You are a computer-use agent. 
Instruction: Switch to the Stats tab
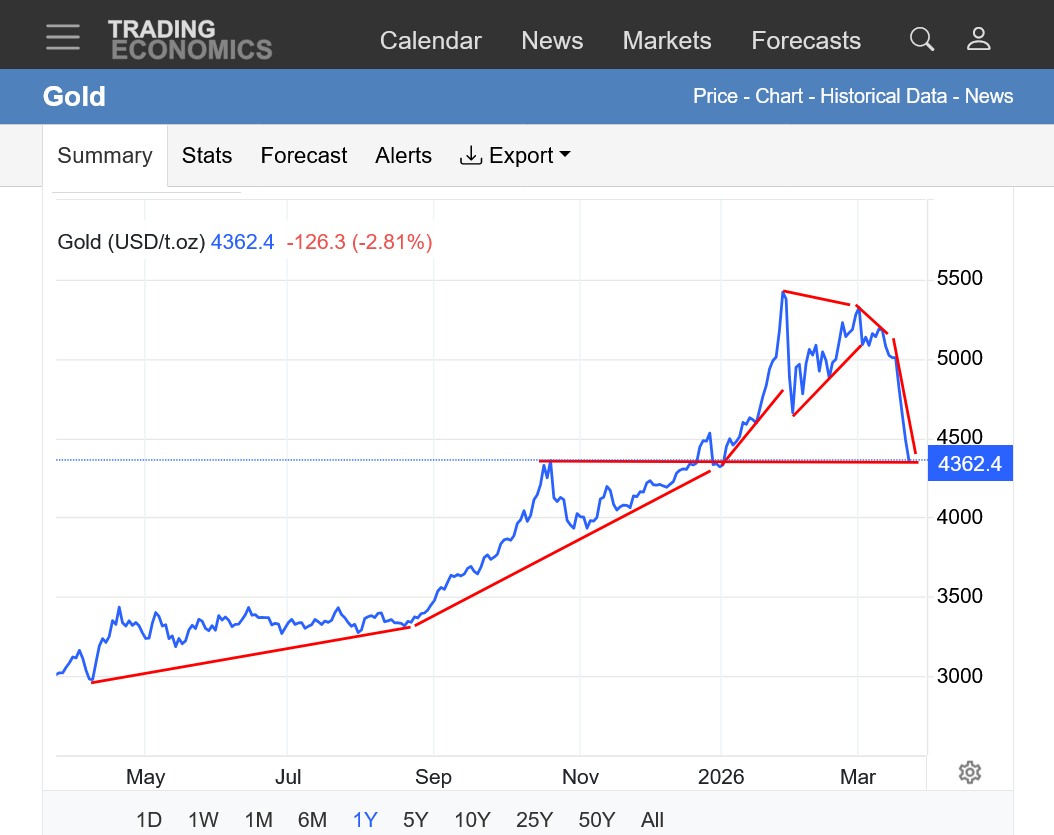pyautogui.click(x=207, y=156)
